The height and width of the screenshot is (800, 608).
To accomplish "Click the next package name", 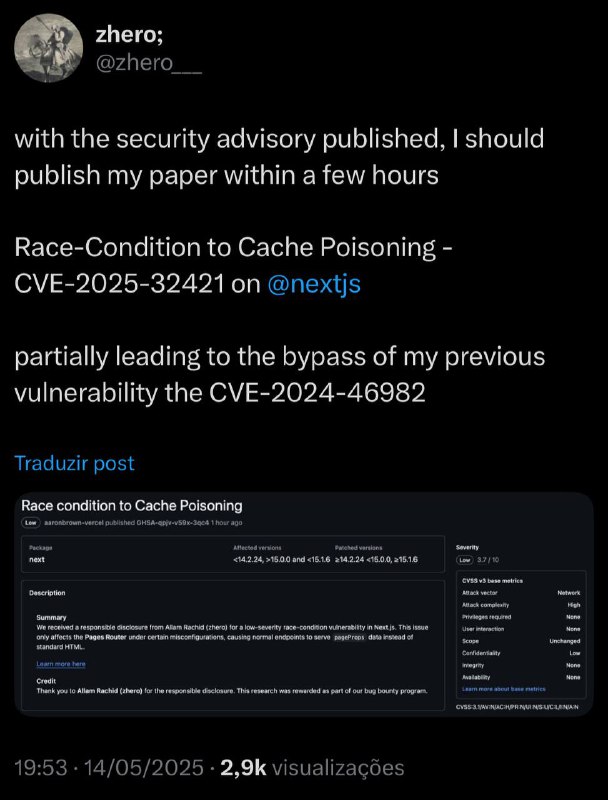I will (x=37, y=559).
